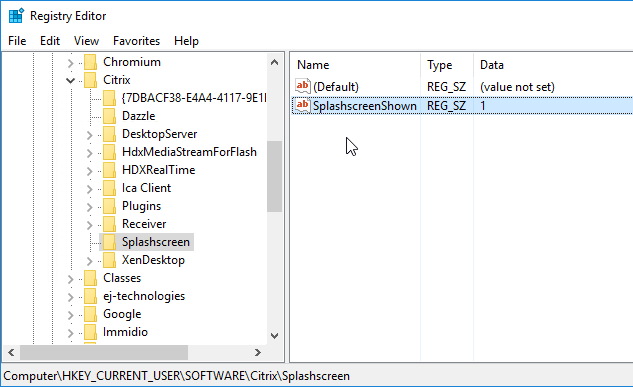Viewport: 633px width, 387px height.
Task: Expand the Receiver key
Action: click(x=90, y=225)
